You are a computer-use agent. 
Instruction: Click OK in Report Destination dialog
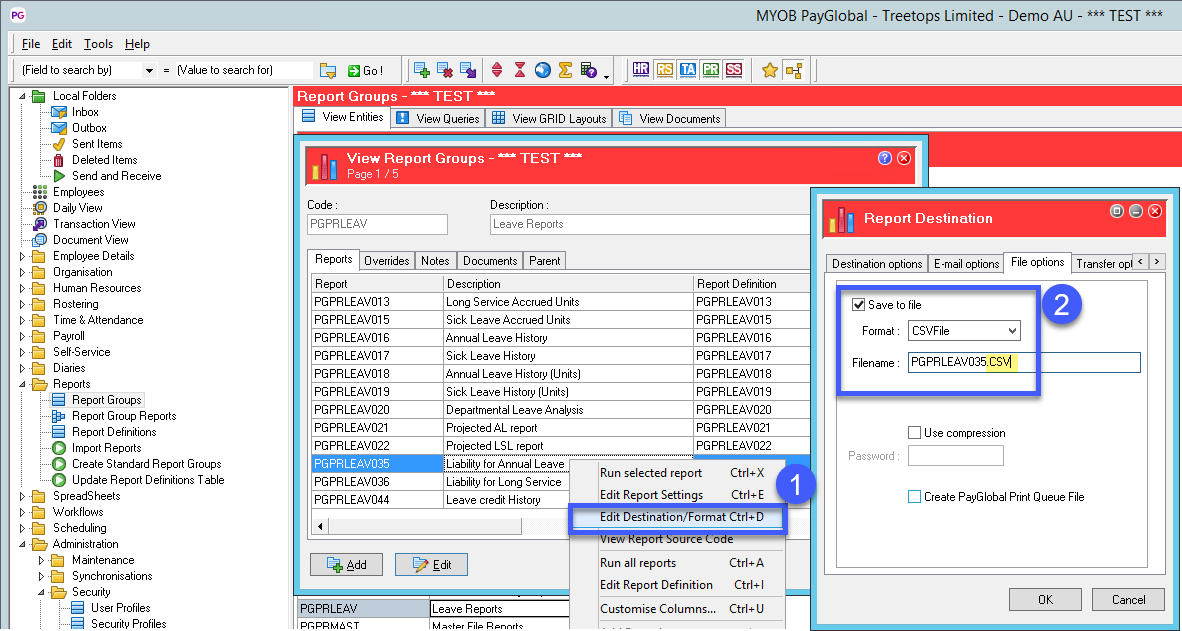[1045, 600]
